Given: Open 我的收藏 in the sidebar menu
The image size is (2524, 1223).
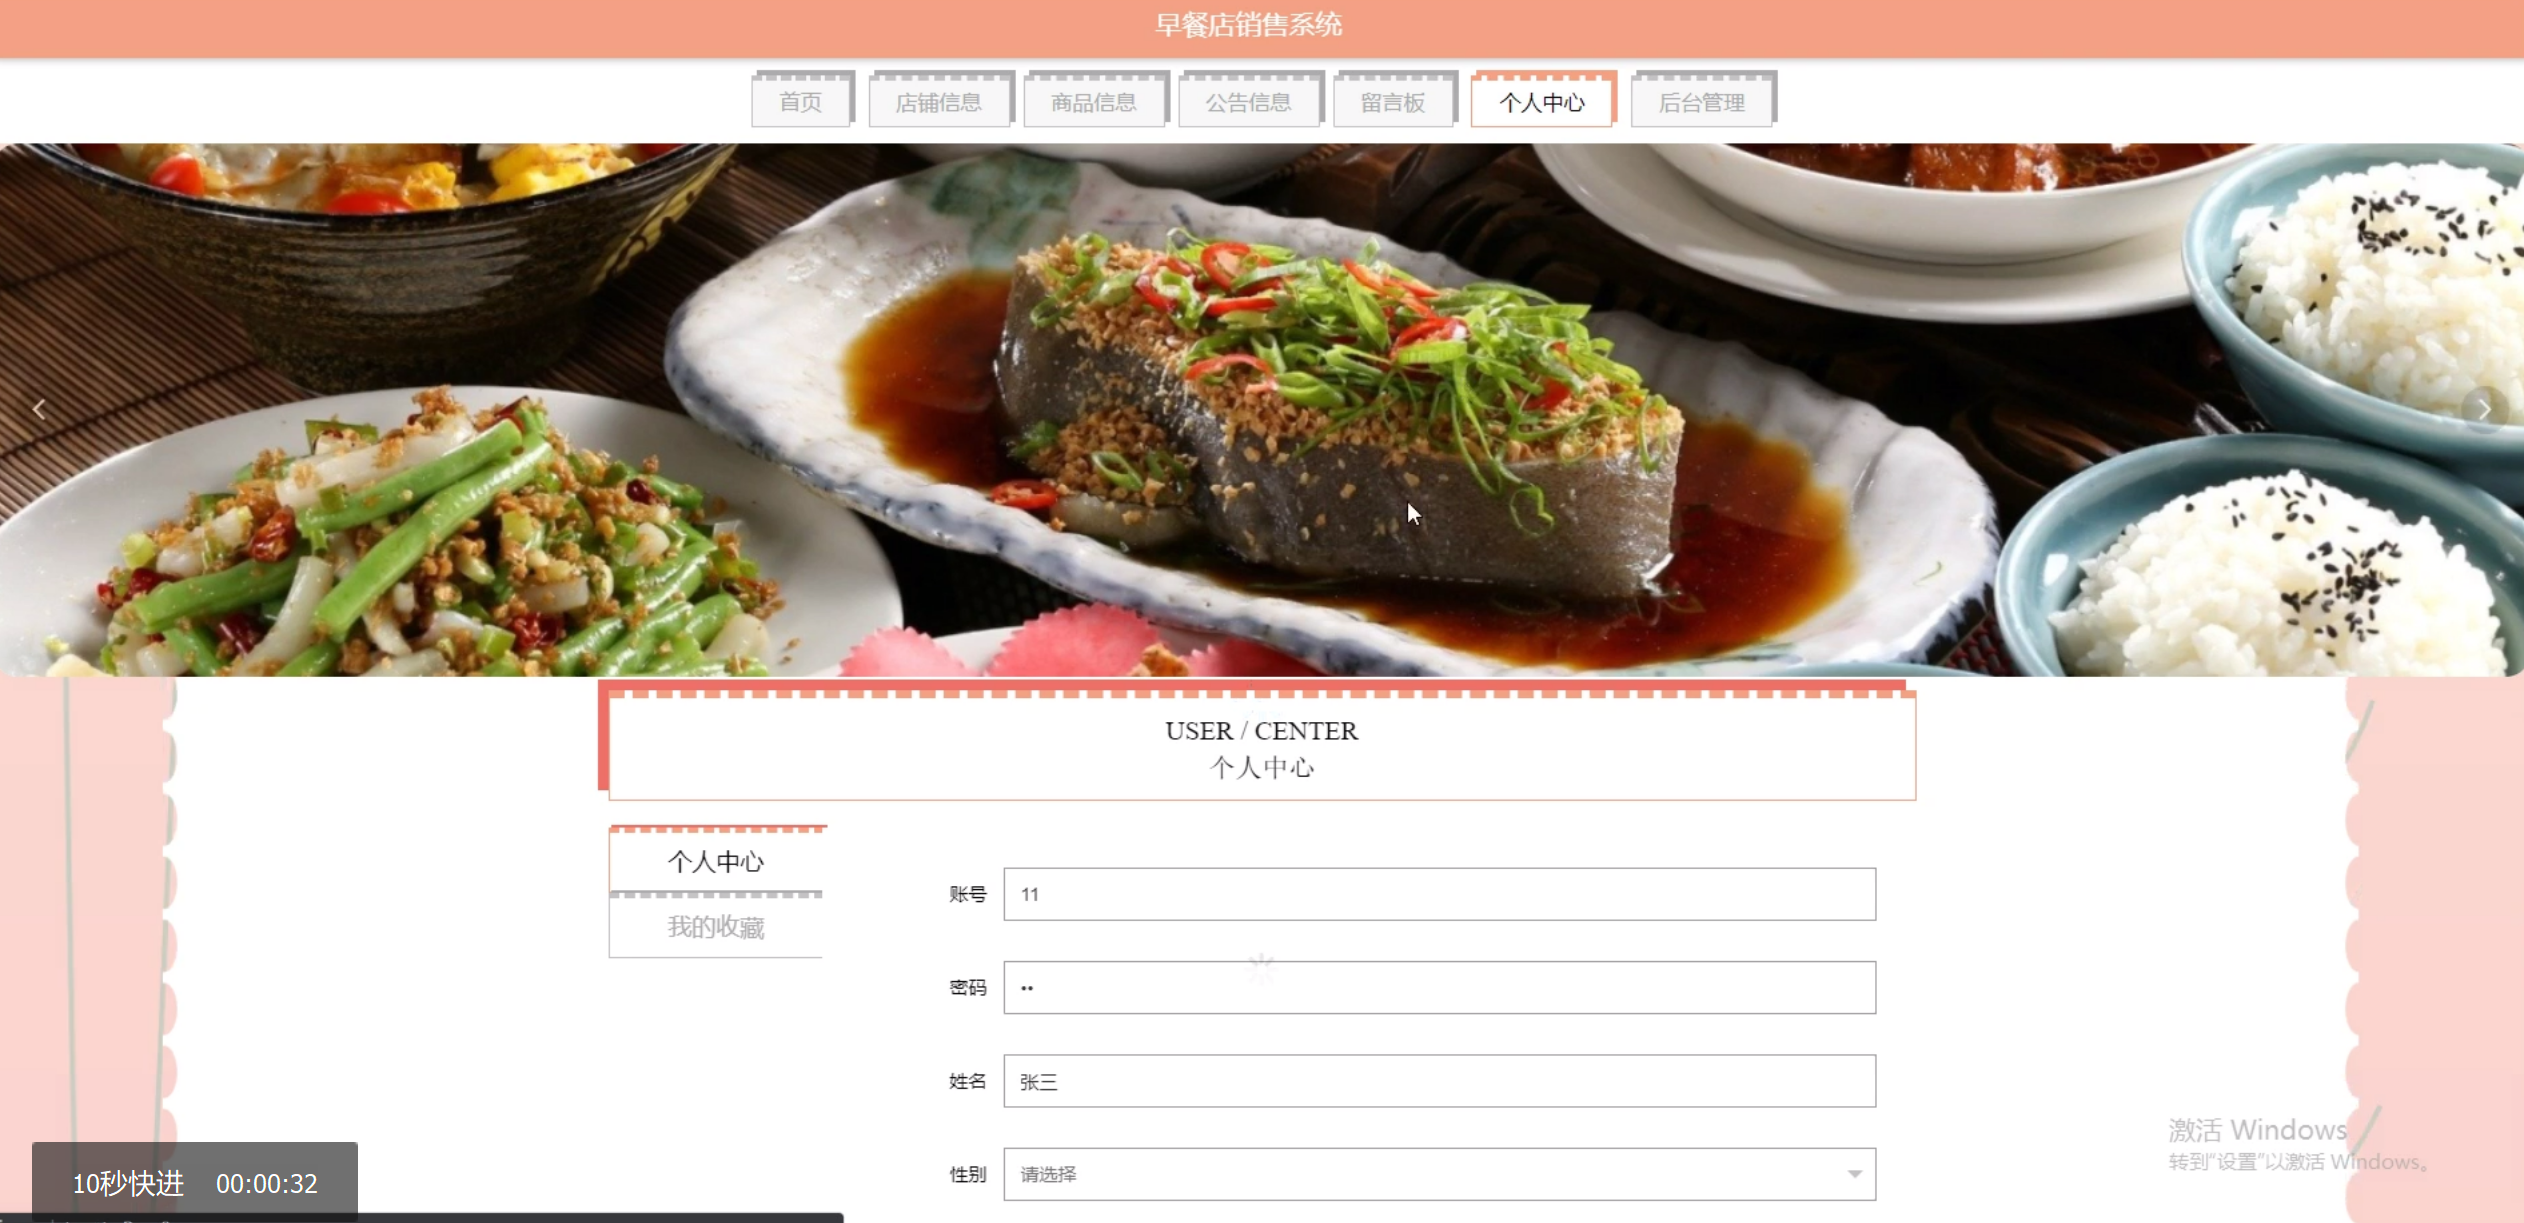Looking at the screenshot, I should [716, 927].
